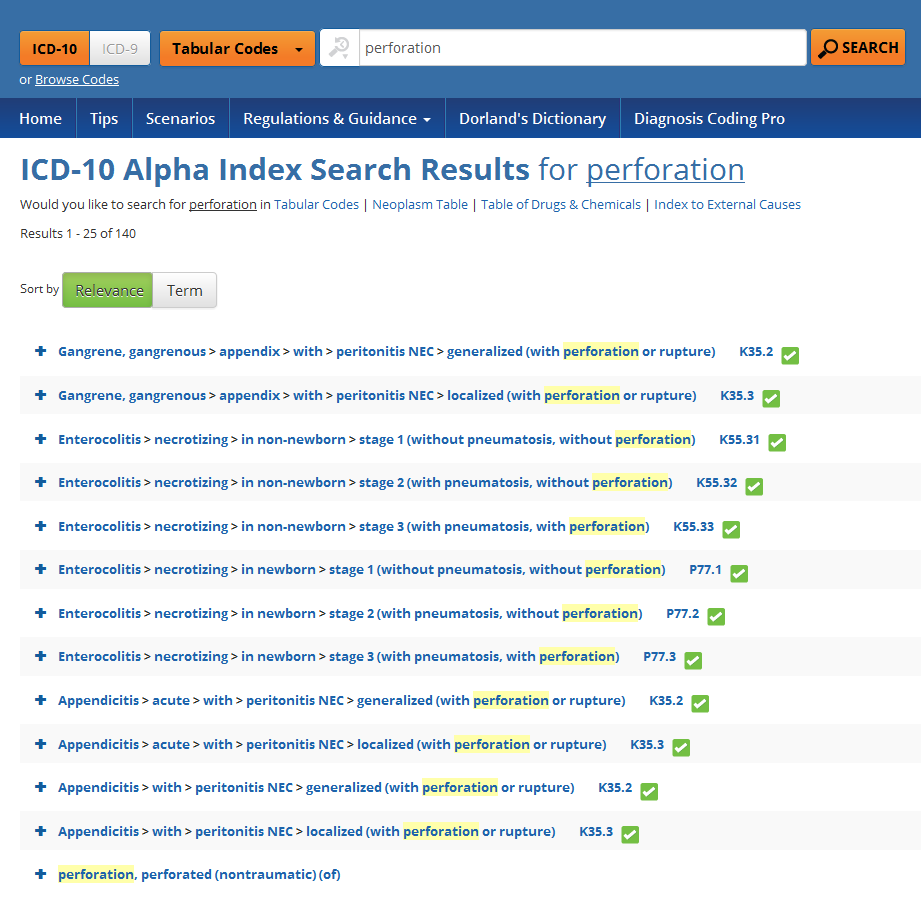921x897 pixels.
Task: Go to Dorland's Dictionary tab
Action: click(532, 119)
